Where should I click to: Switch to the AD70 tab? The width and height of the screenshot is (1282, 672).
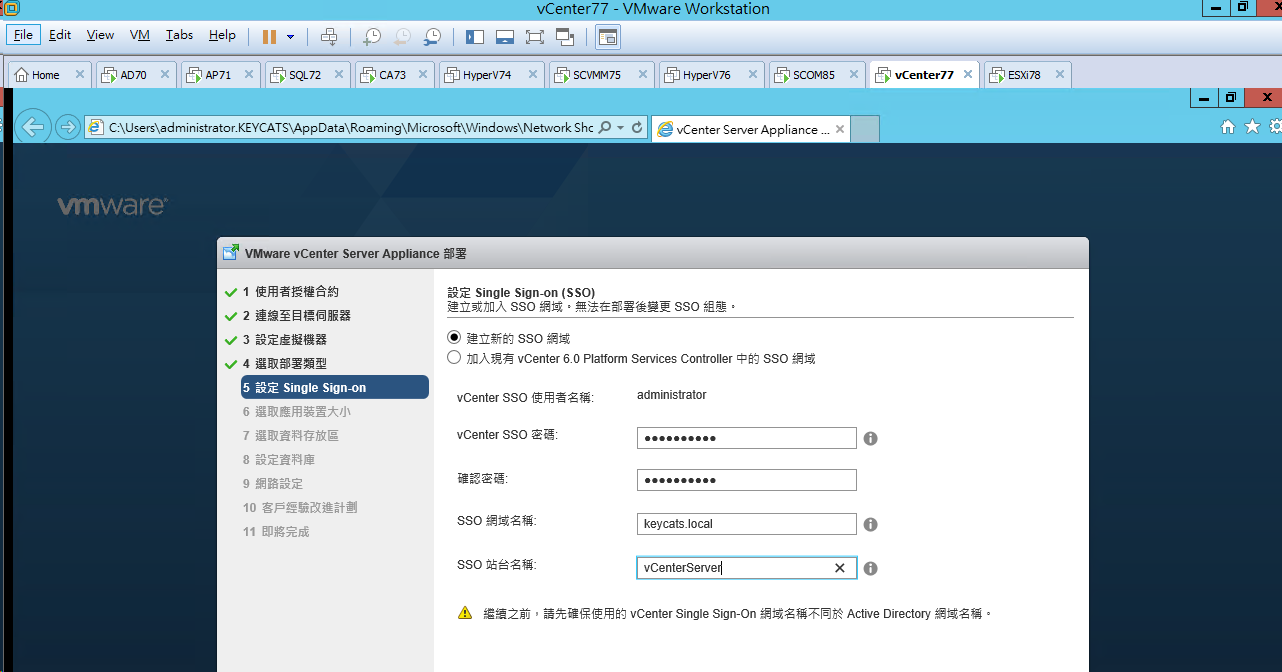[x=134, y=75]
